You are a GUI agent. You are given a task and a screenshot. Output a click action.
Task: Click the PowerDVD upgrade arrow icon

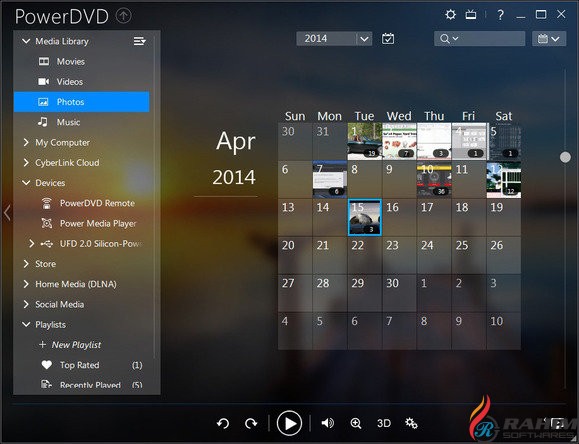tap(123, 16)
